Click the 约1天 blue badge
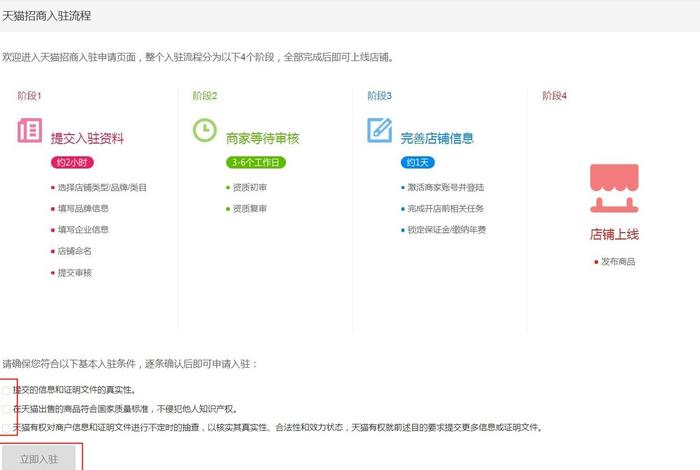 click(x=417, y=162)
